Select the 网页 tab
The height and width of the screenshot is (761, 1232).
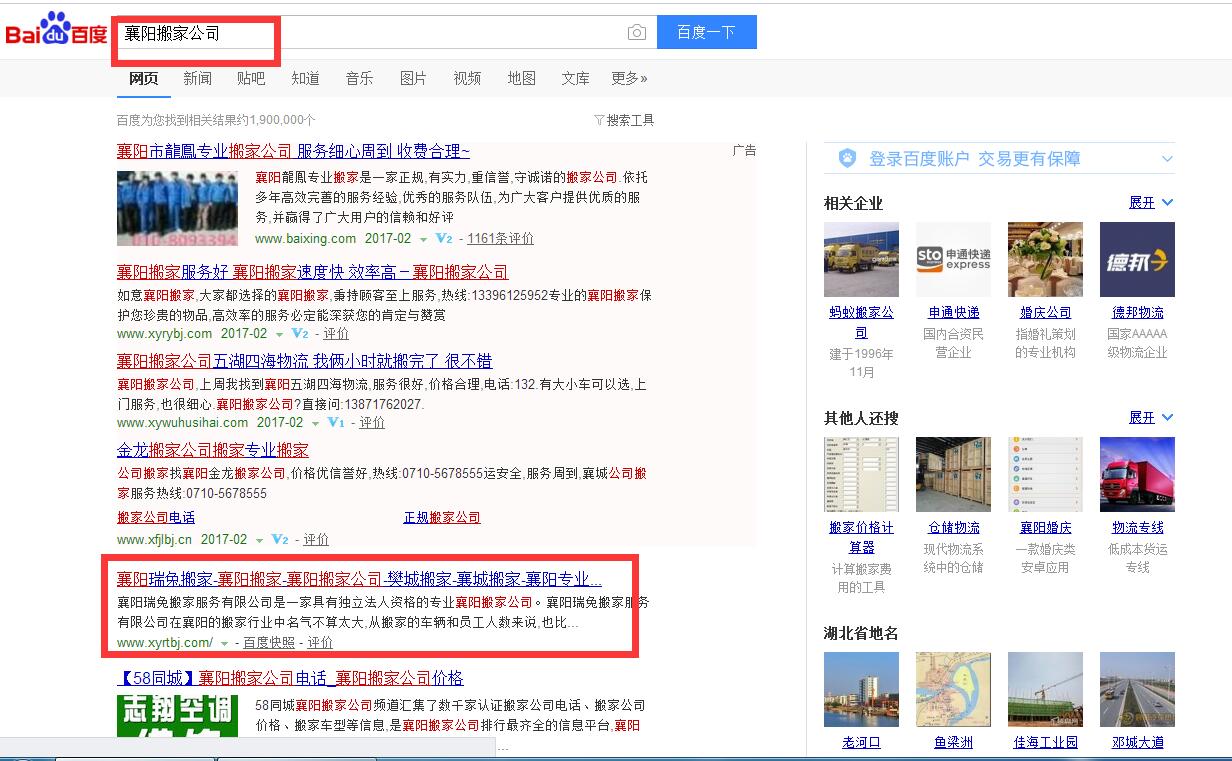tap(143, 78)
